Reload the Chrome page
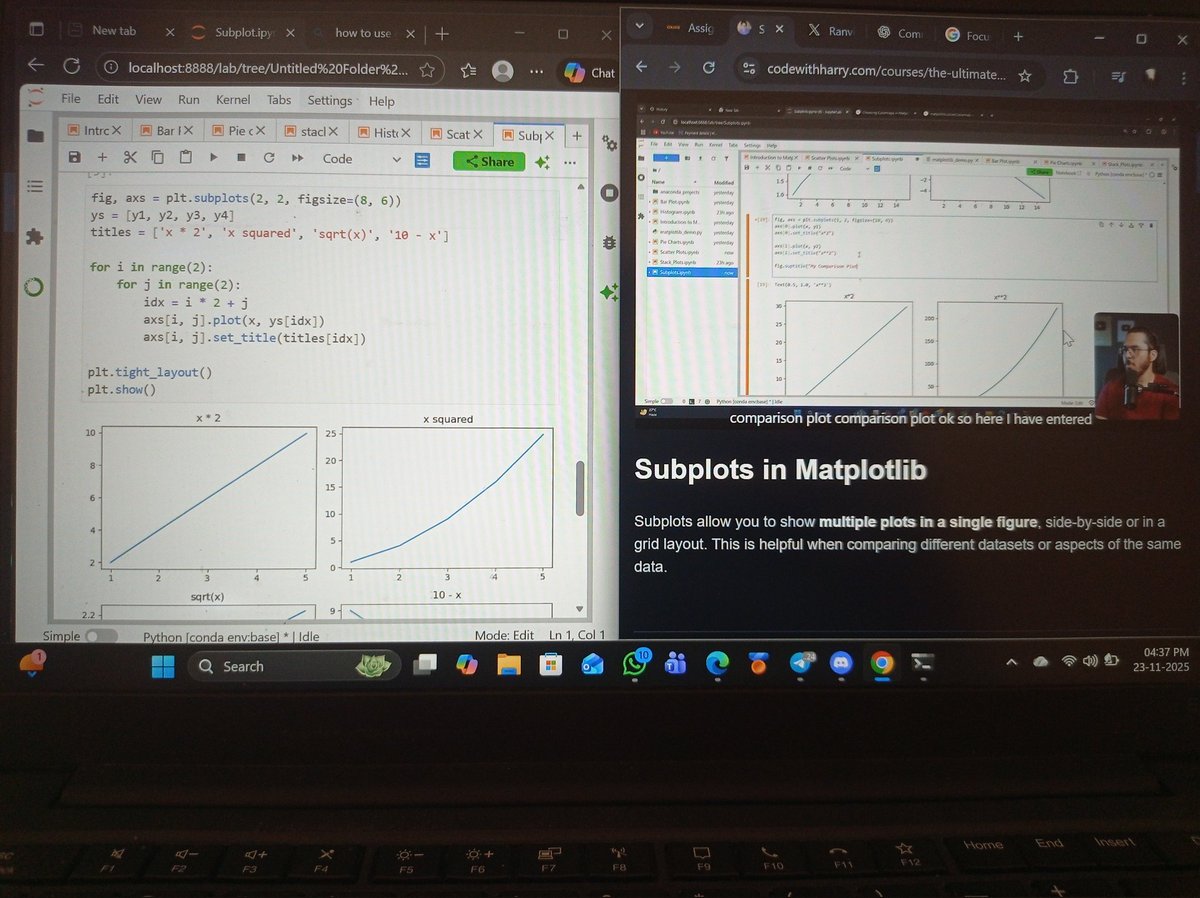This screenshot has height=898, width=1200. (708, 67)
